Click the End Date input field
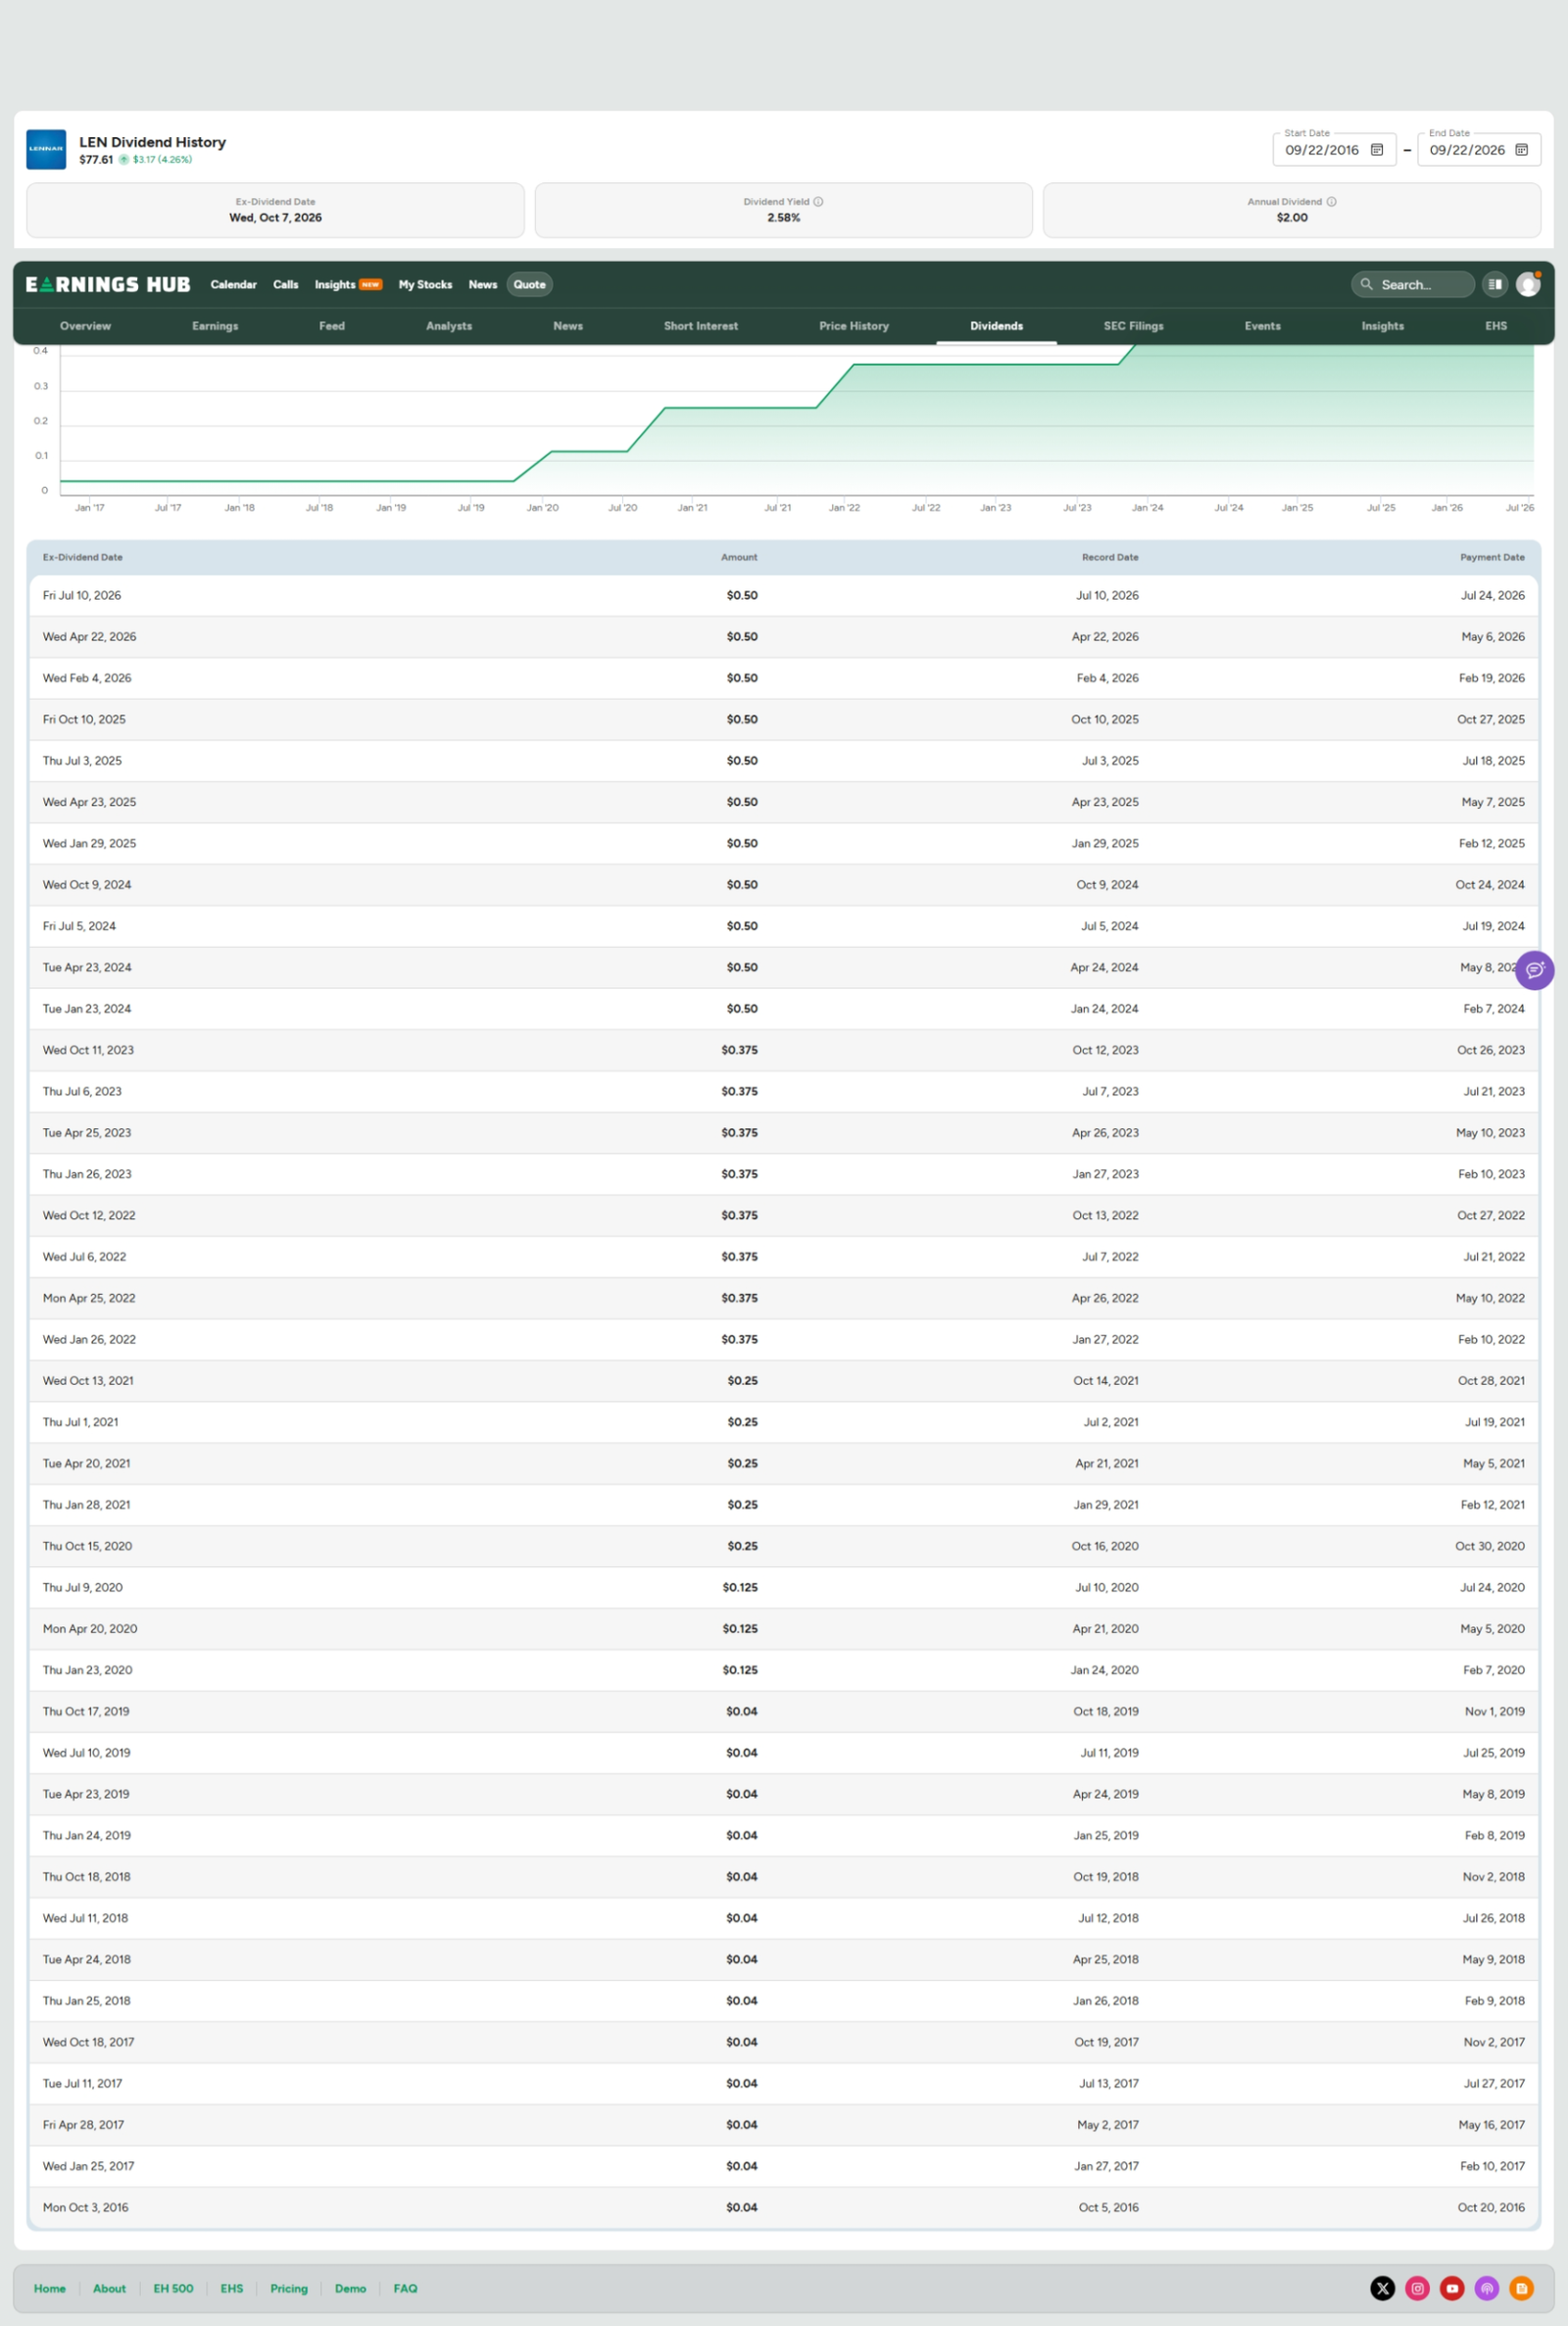 point(1478,150)
